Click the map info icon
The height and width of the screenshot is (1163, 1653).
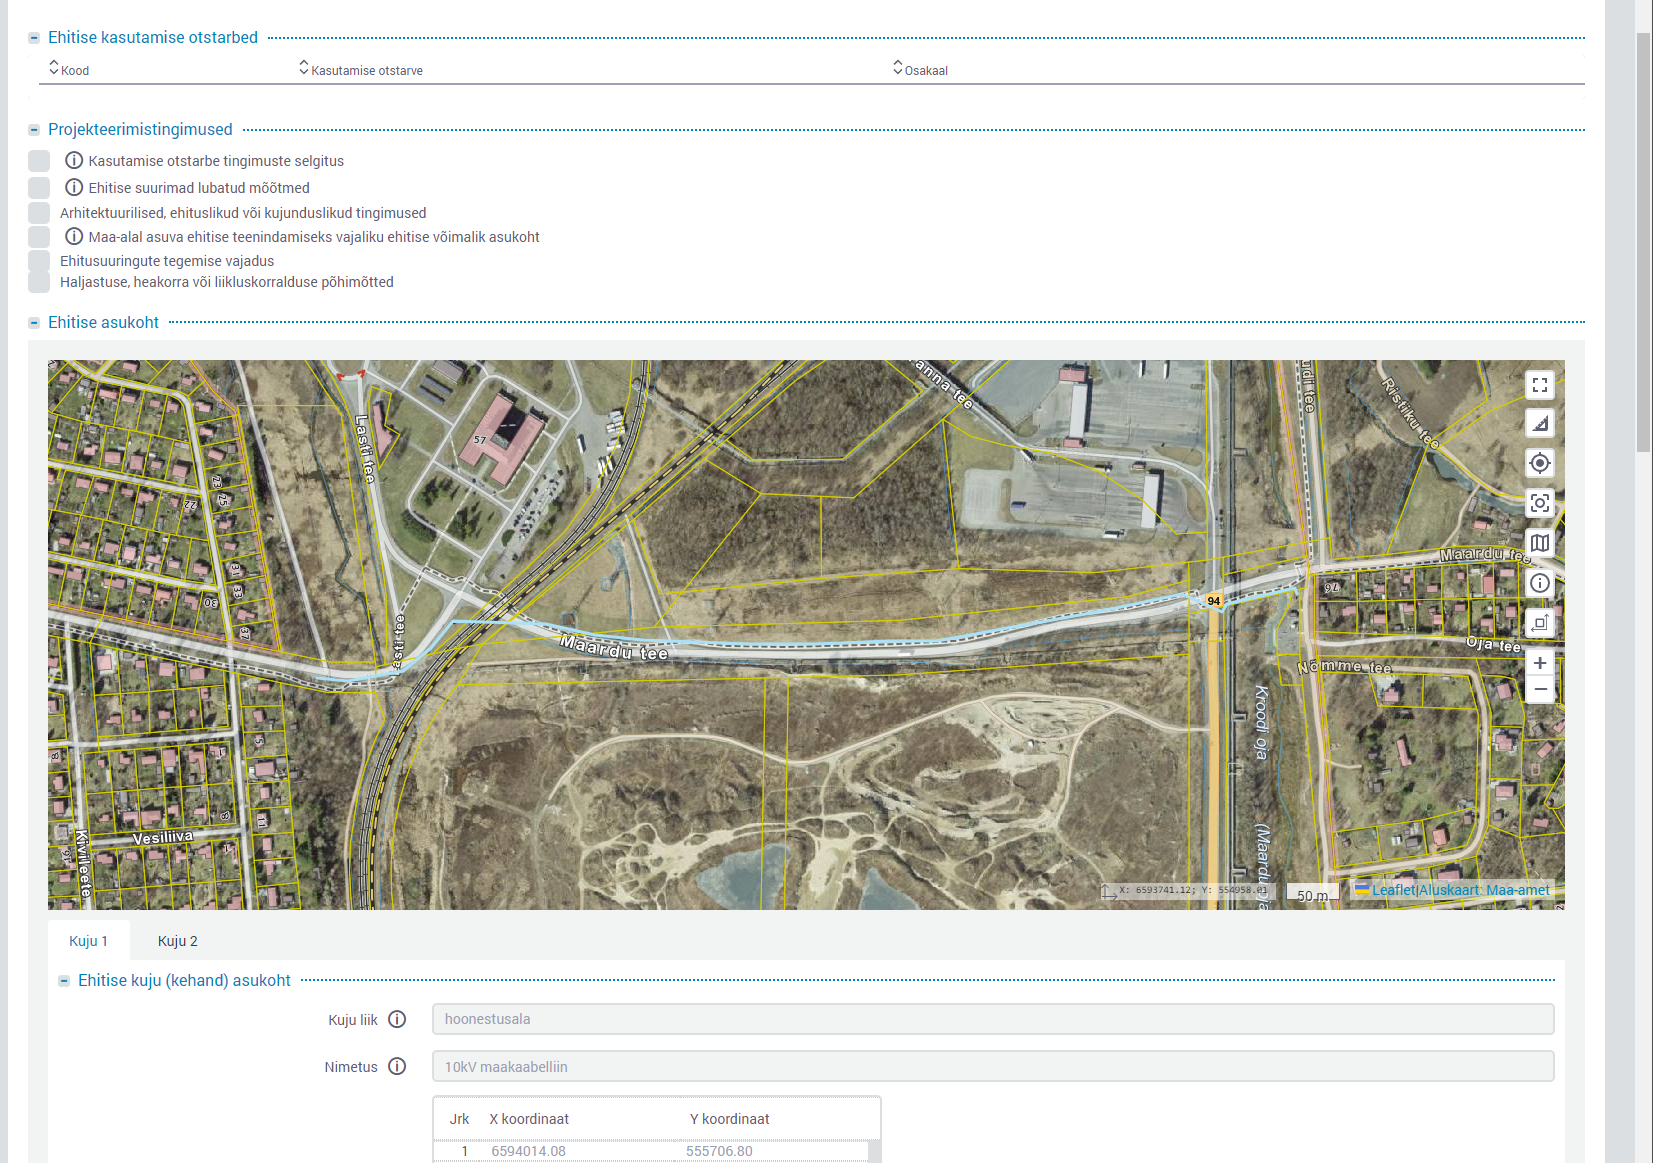1539,583
